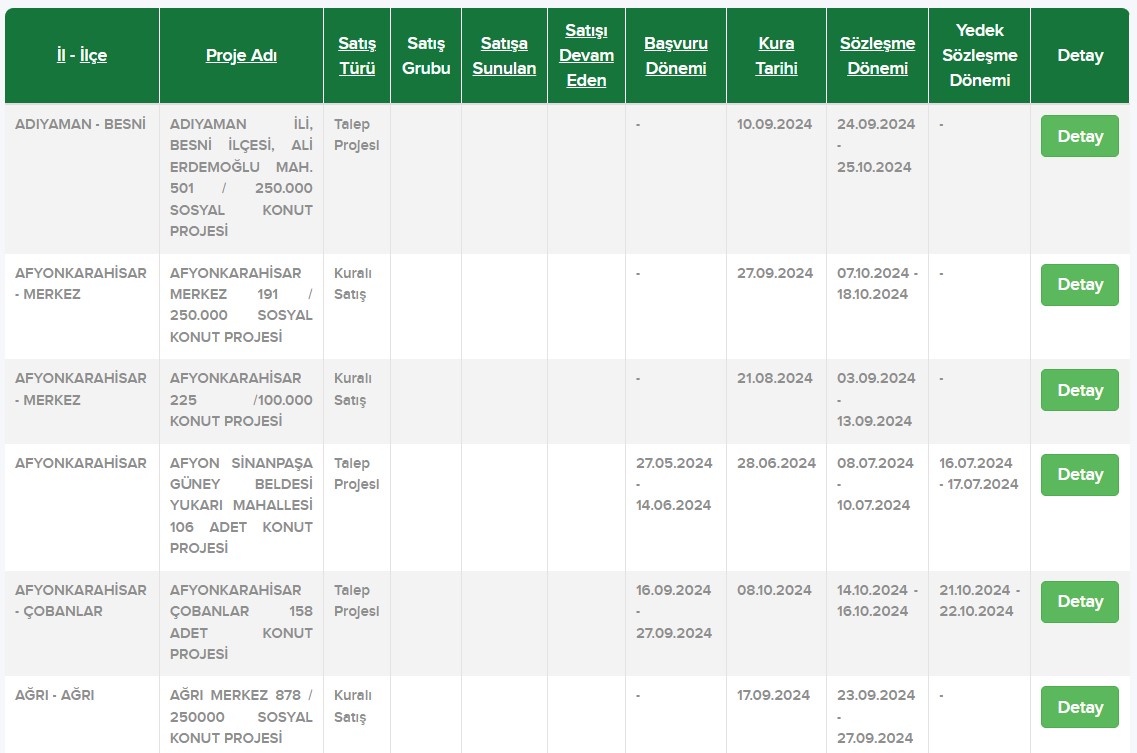Click the Satış Grubu column header

coord(426,56)
